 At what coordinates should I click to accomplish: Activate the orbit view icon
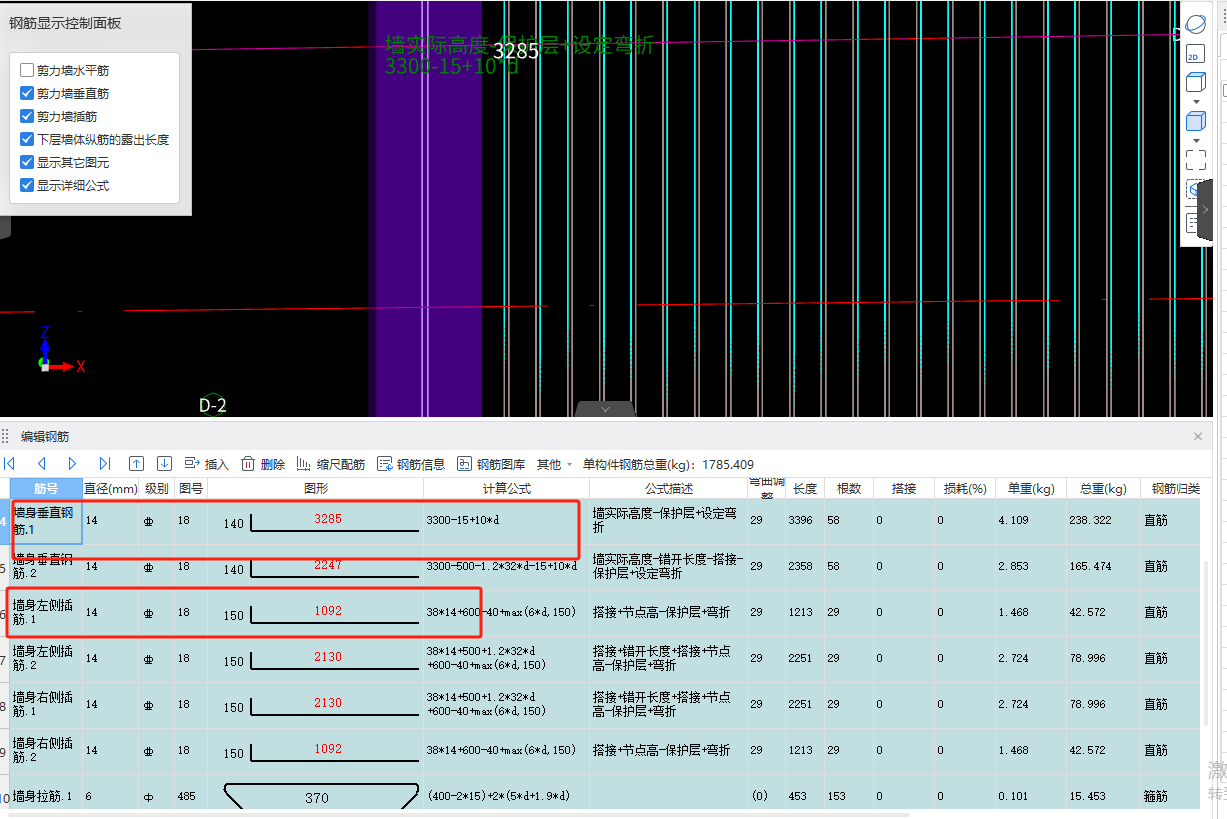click(x=1196, y=24)
